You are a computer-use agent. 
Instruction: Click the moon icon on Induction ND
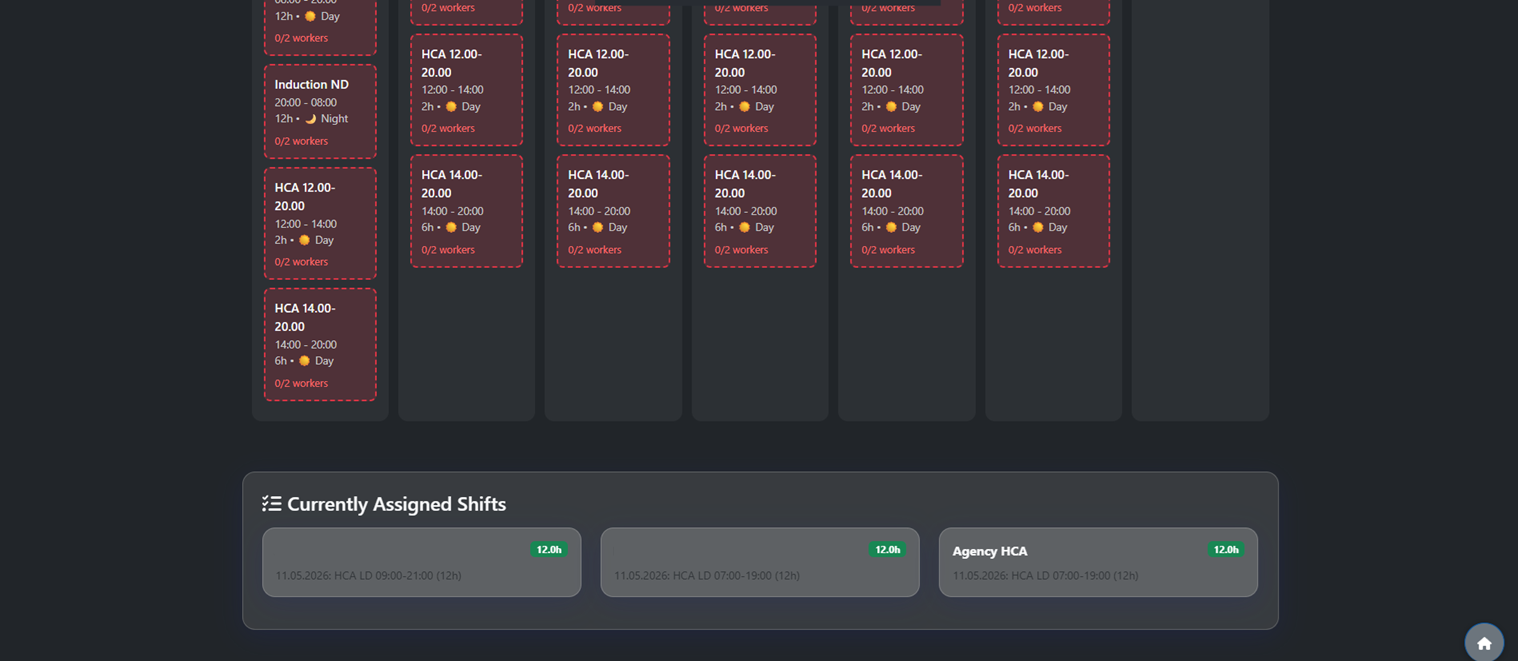(x=310, y=119)
